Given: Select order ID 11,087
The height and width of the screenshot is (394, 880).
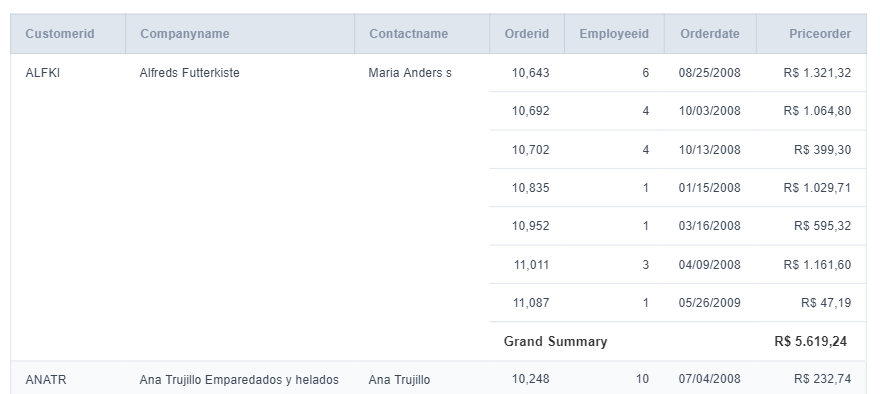Looking at the screenshot, I should (531, 303).
